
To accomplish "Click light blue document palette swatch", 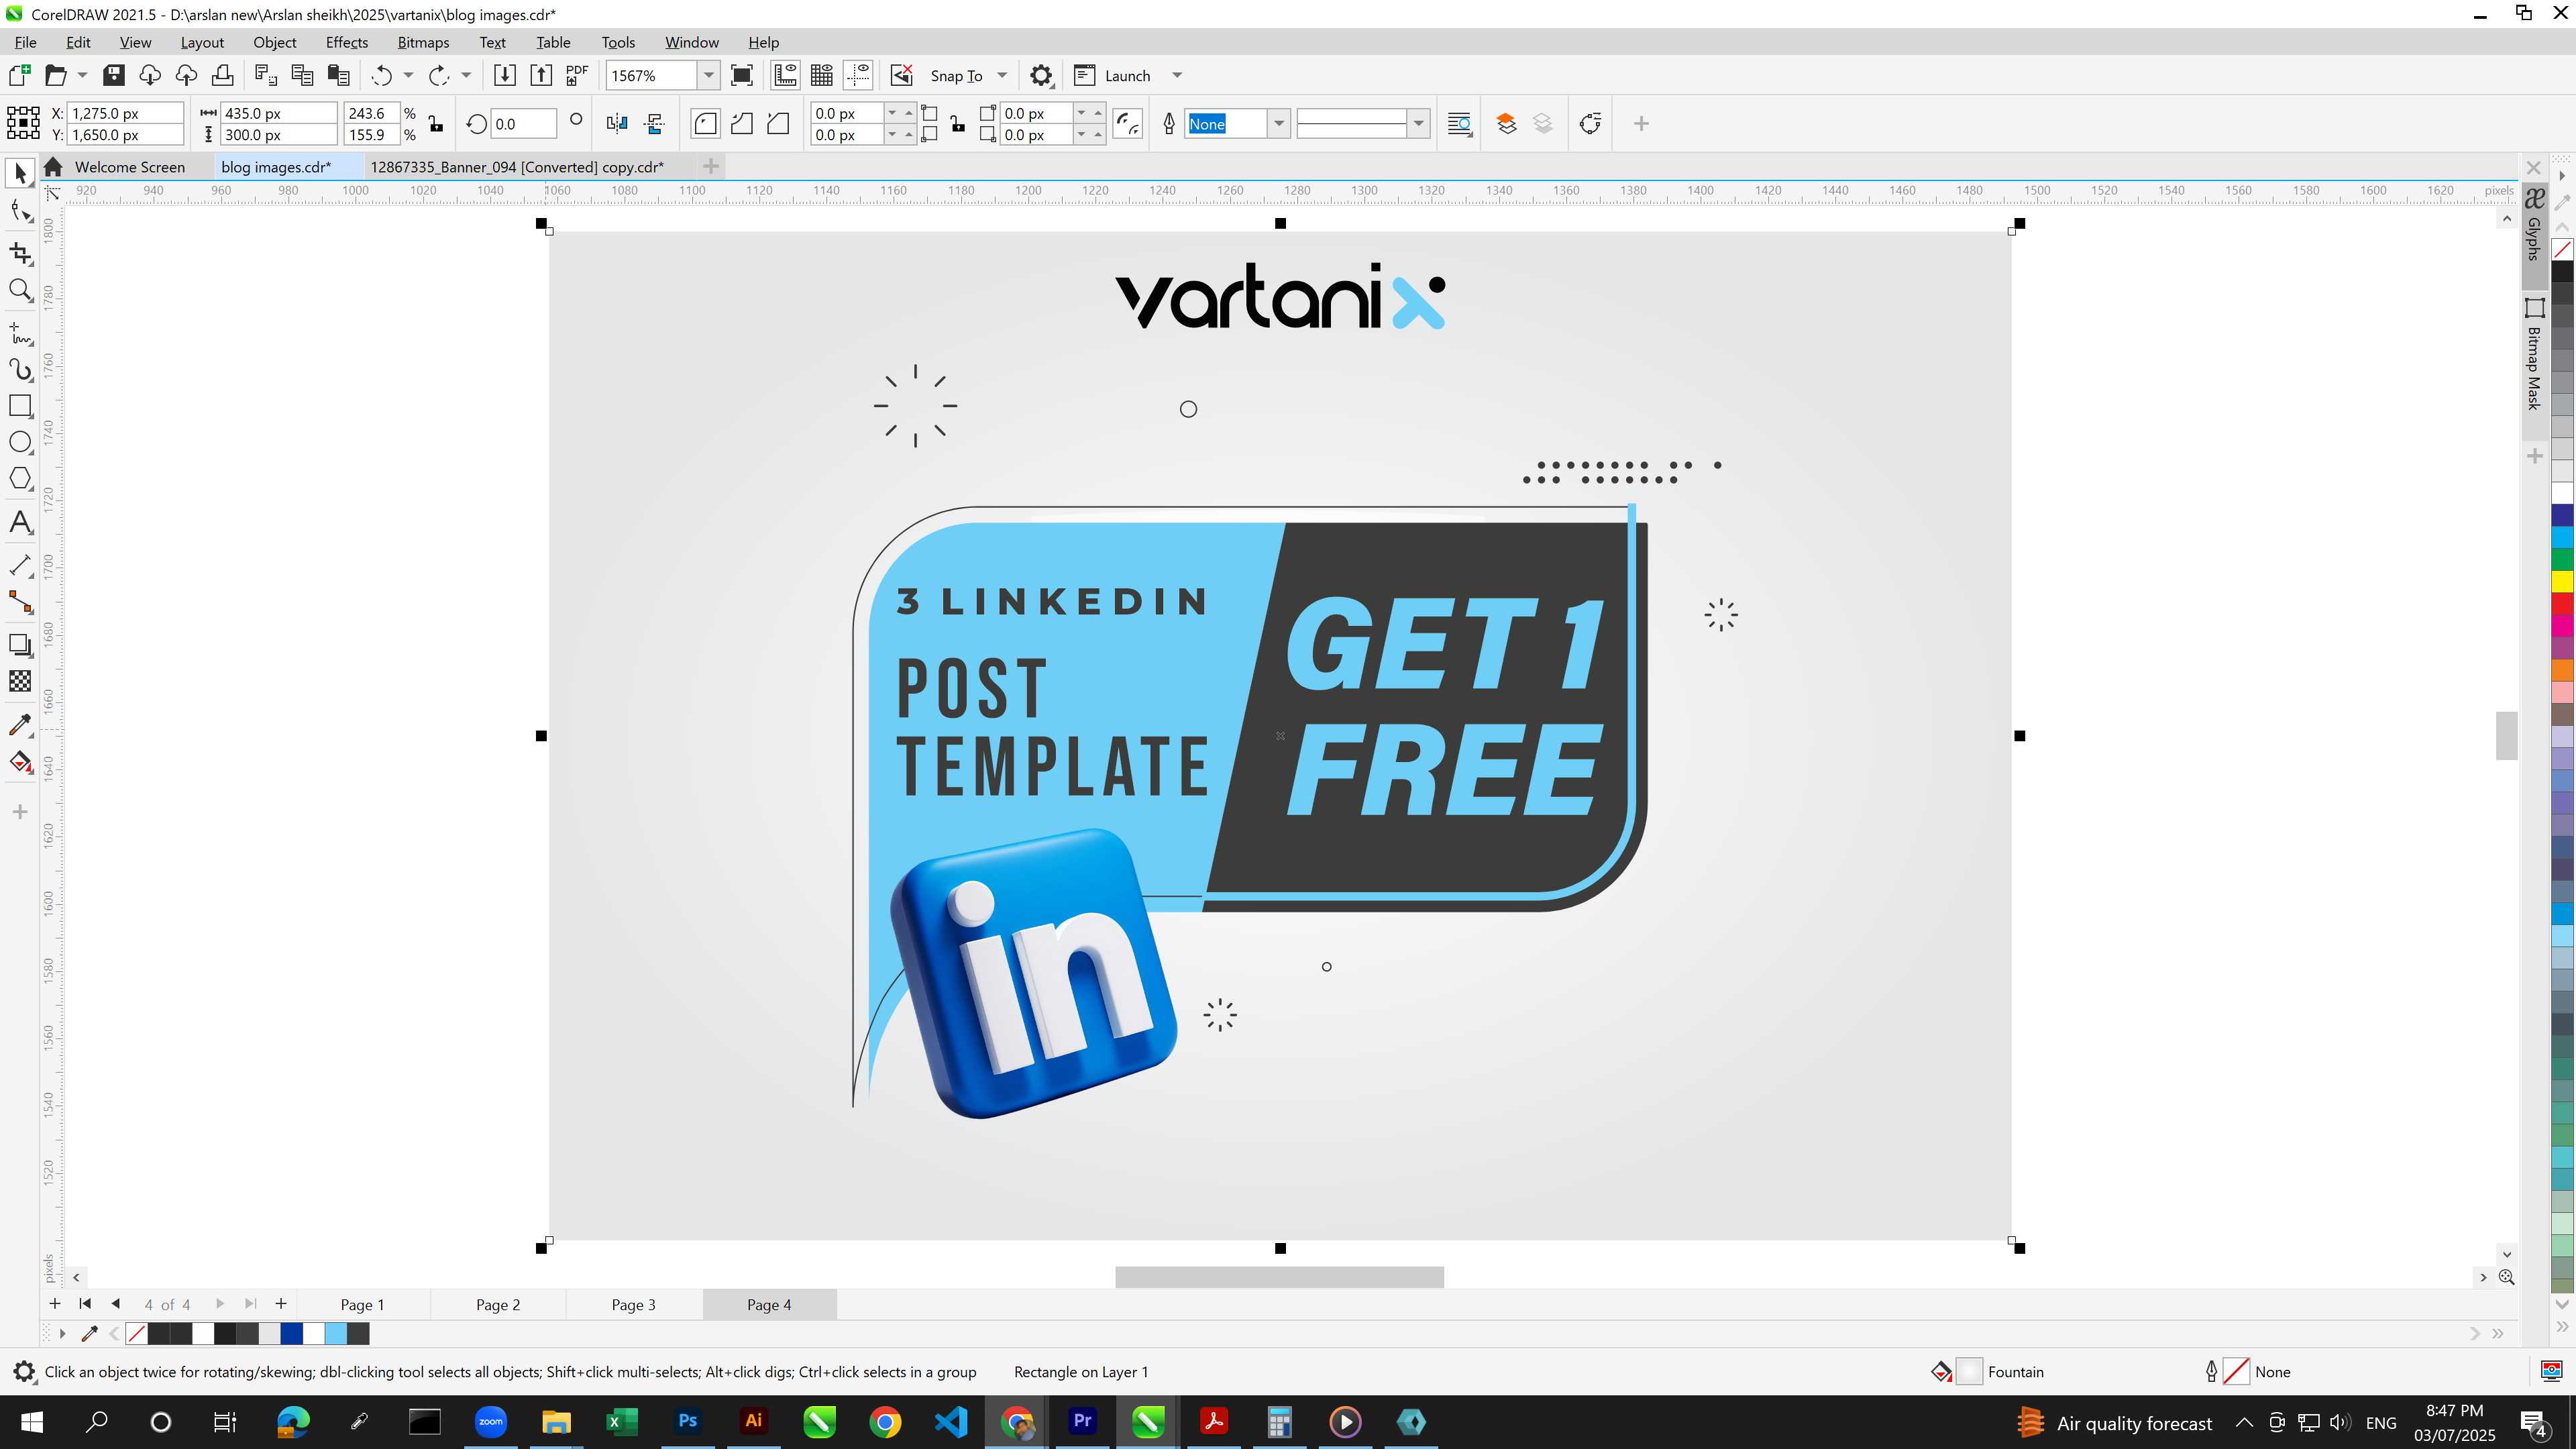I will point(336,1333).
